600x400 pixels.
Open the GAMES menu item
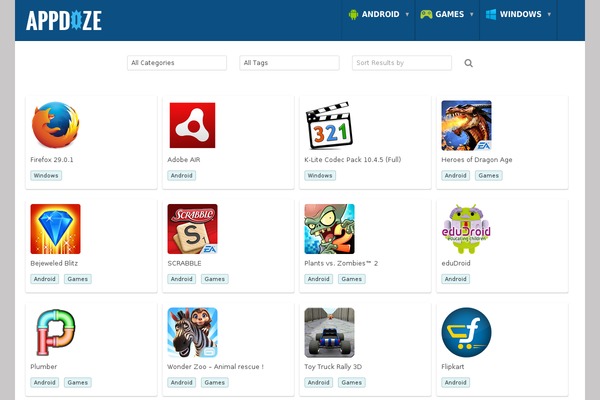click(x=450, y=15)
